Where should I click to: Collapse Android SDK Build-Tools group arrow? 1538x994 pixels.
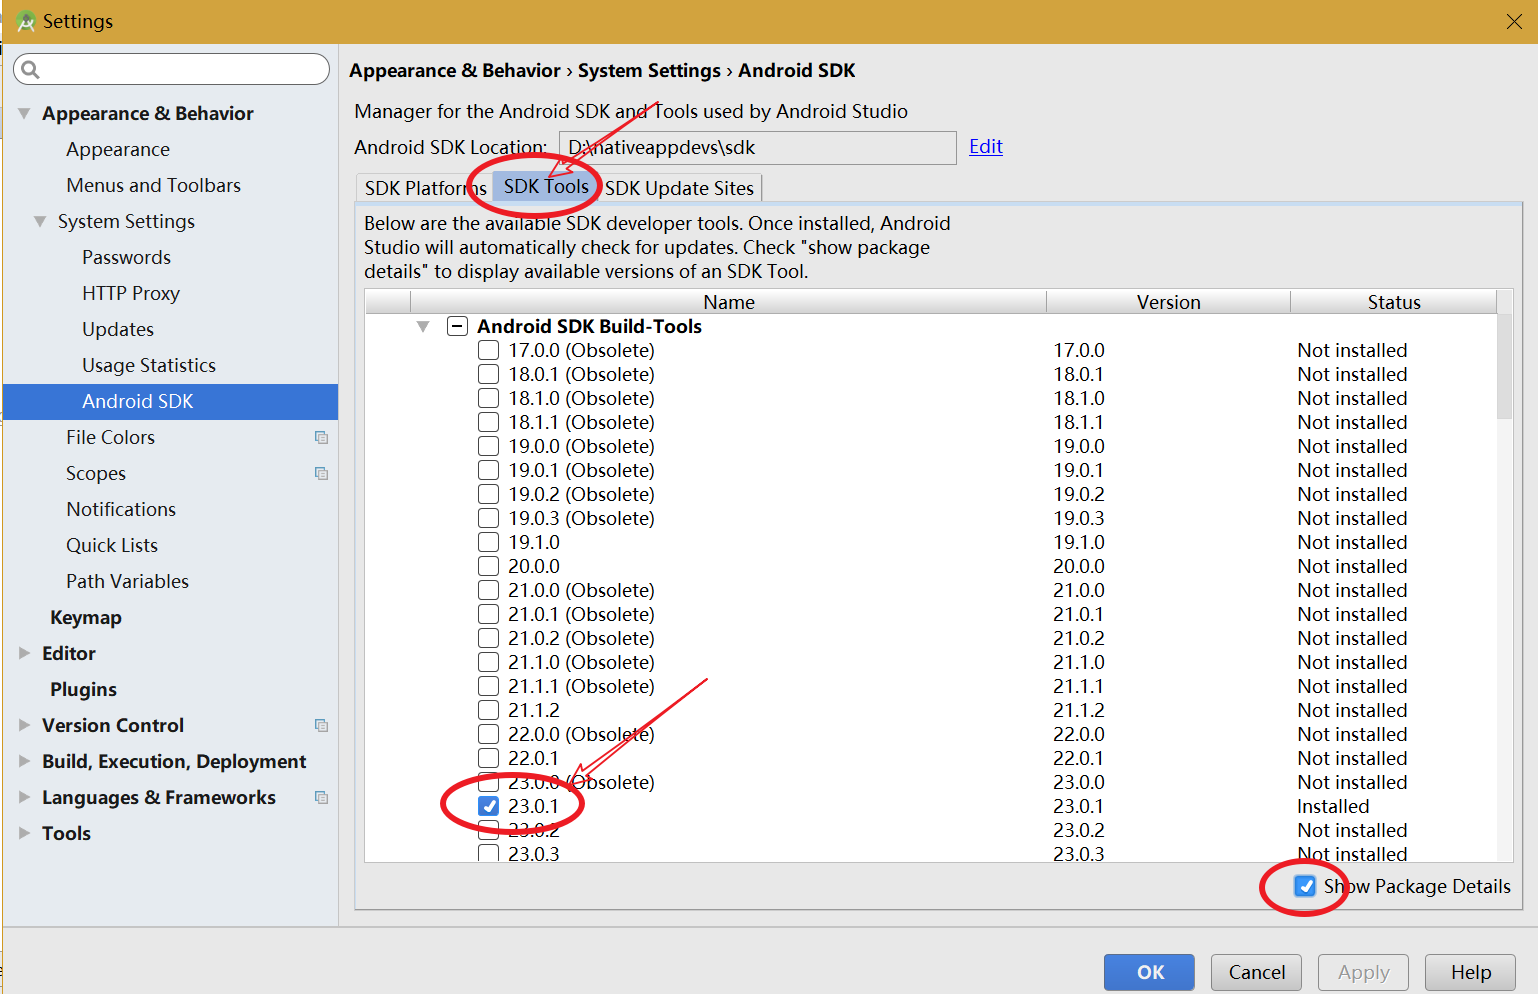pyautogui.click(x=423, y=326)
